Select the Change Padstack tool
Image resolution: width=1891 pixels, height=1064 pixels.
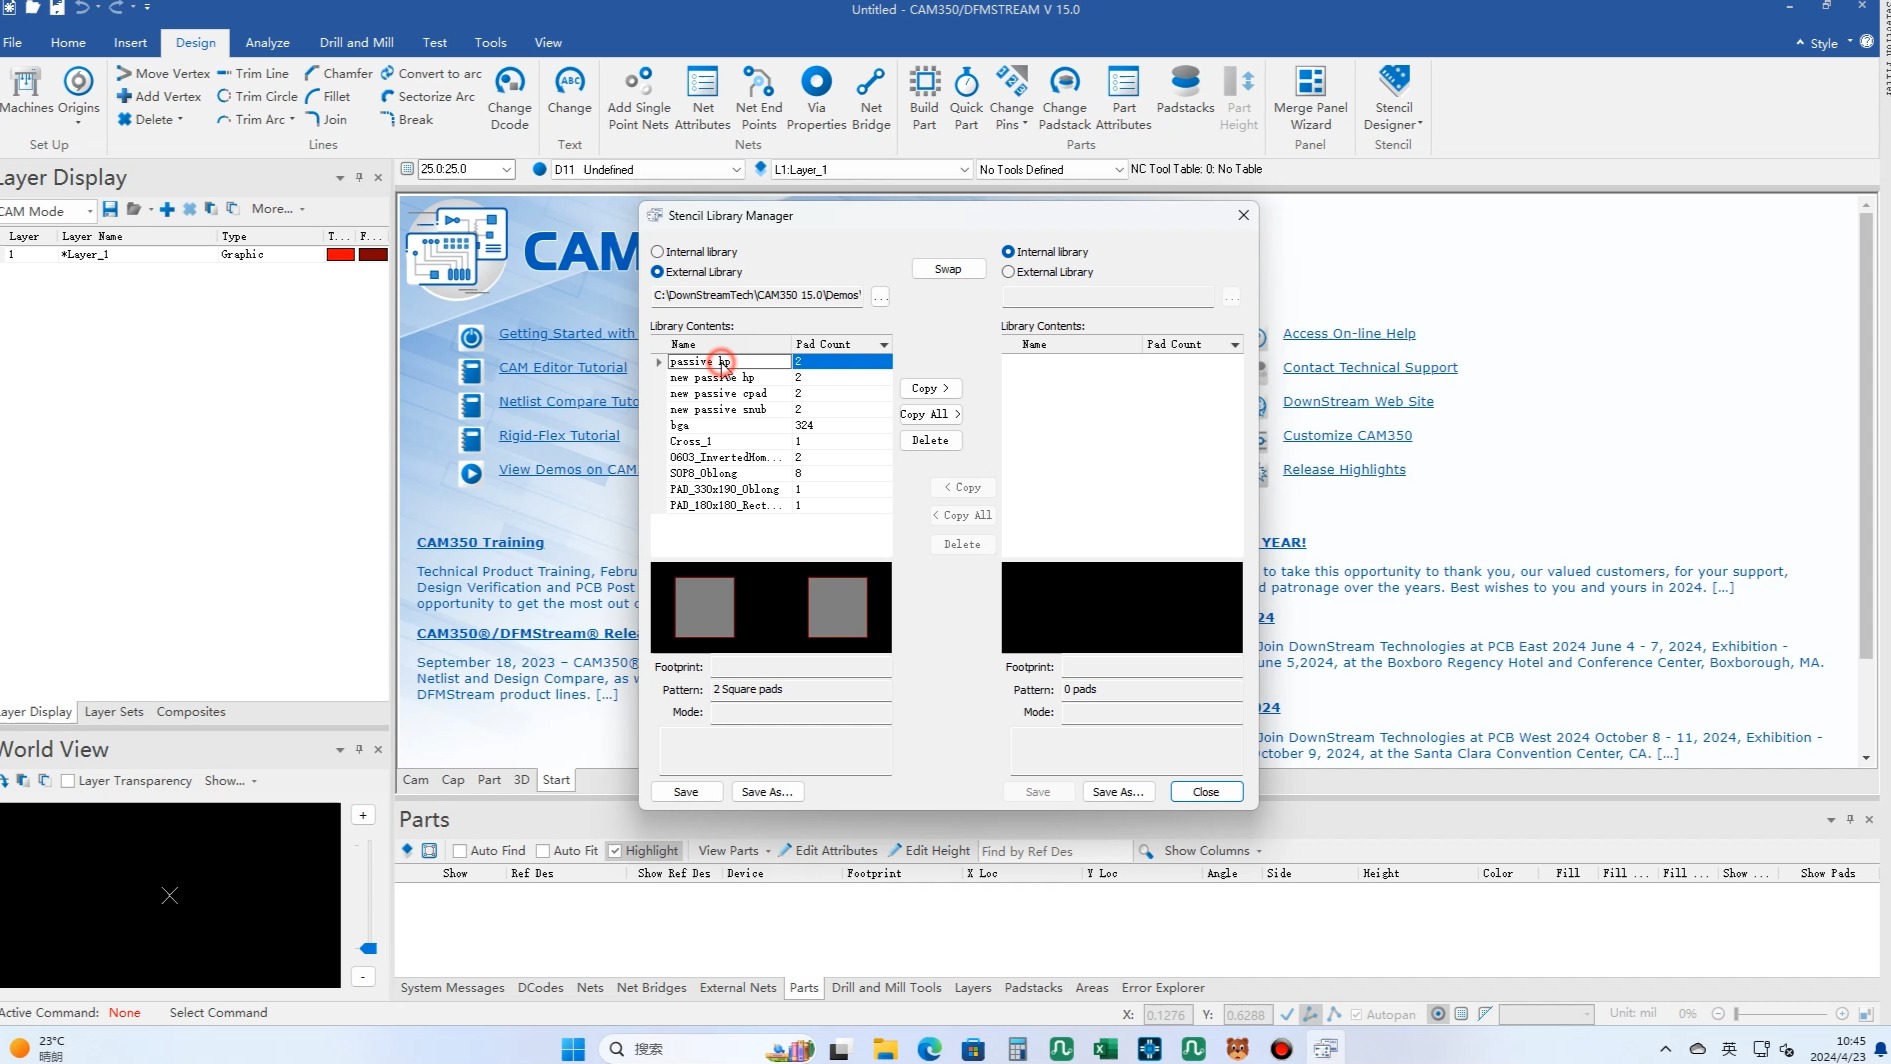pos(1063,96)
